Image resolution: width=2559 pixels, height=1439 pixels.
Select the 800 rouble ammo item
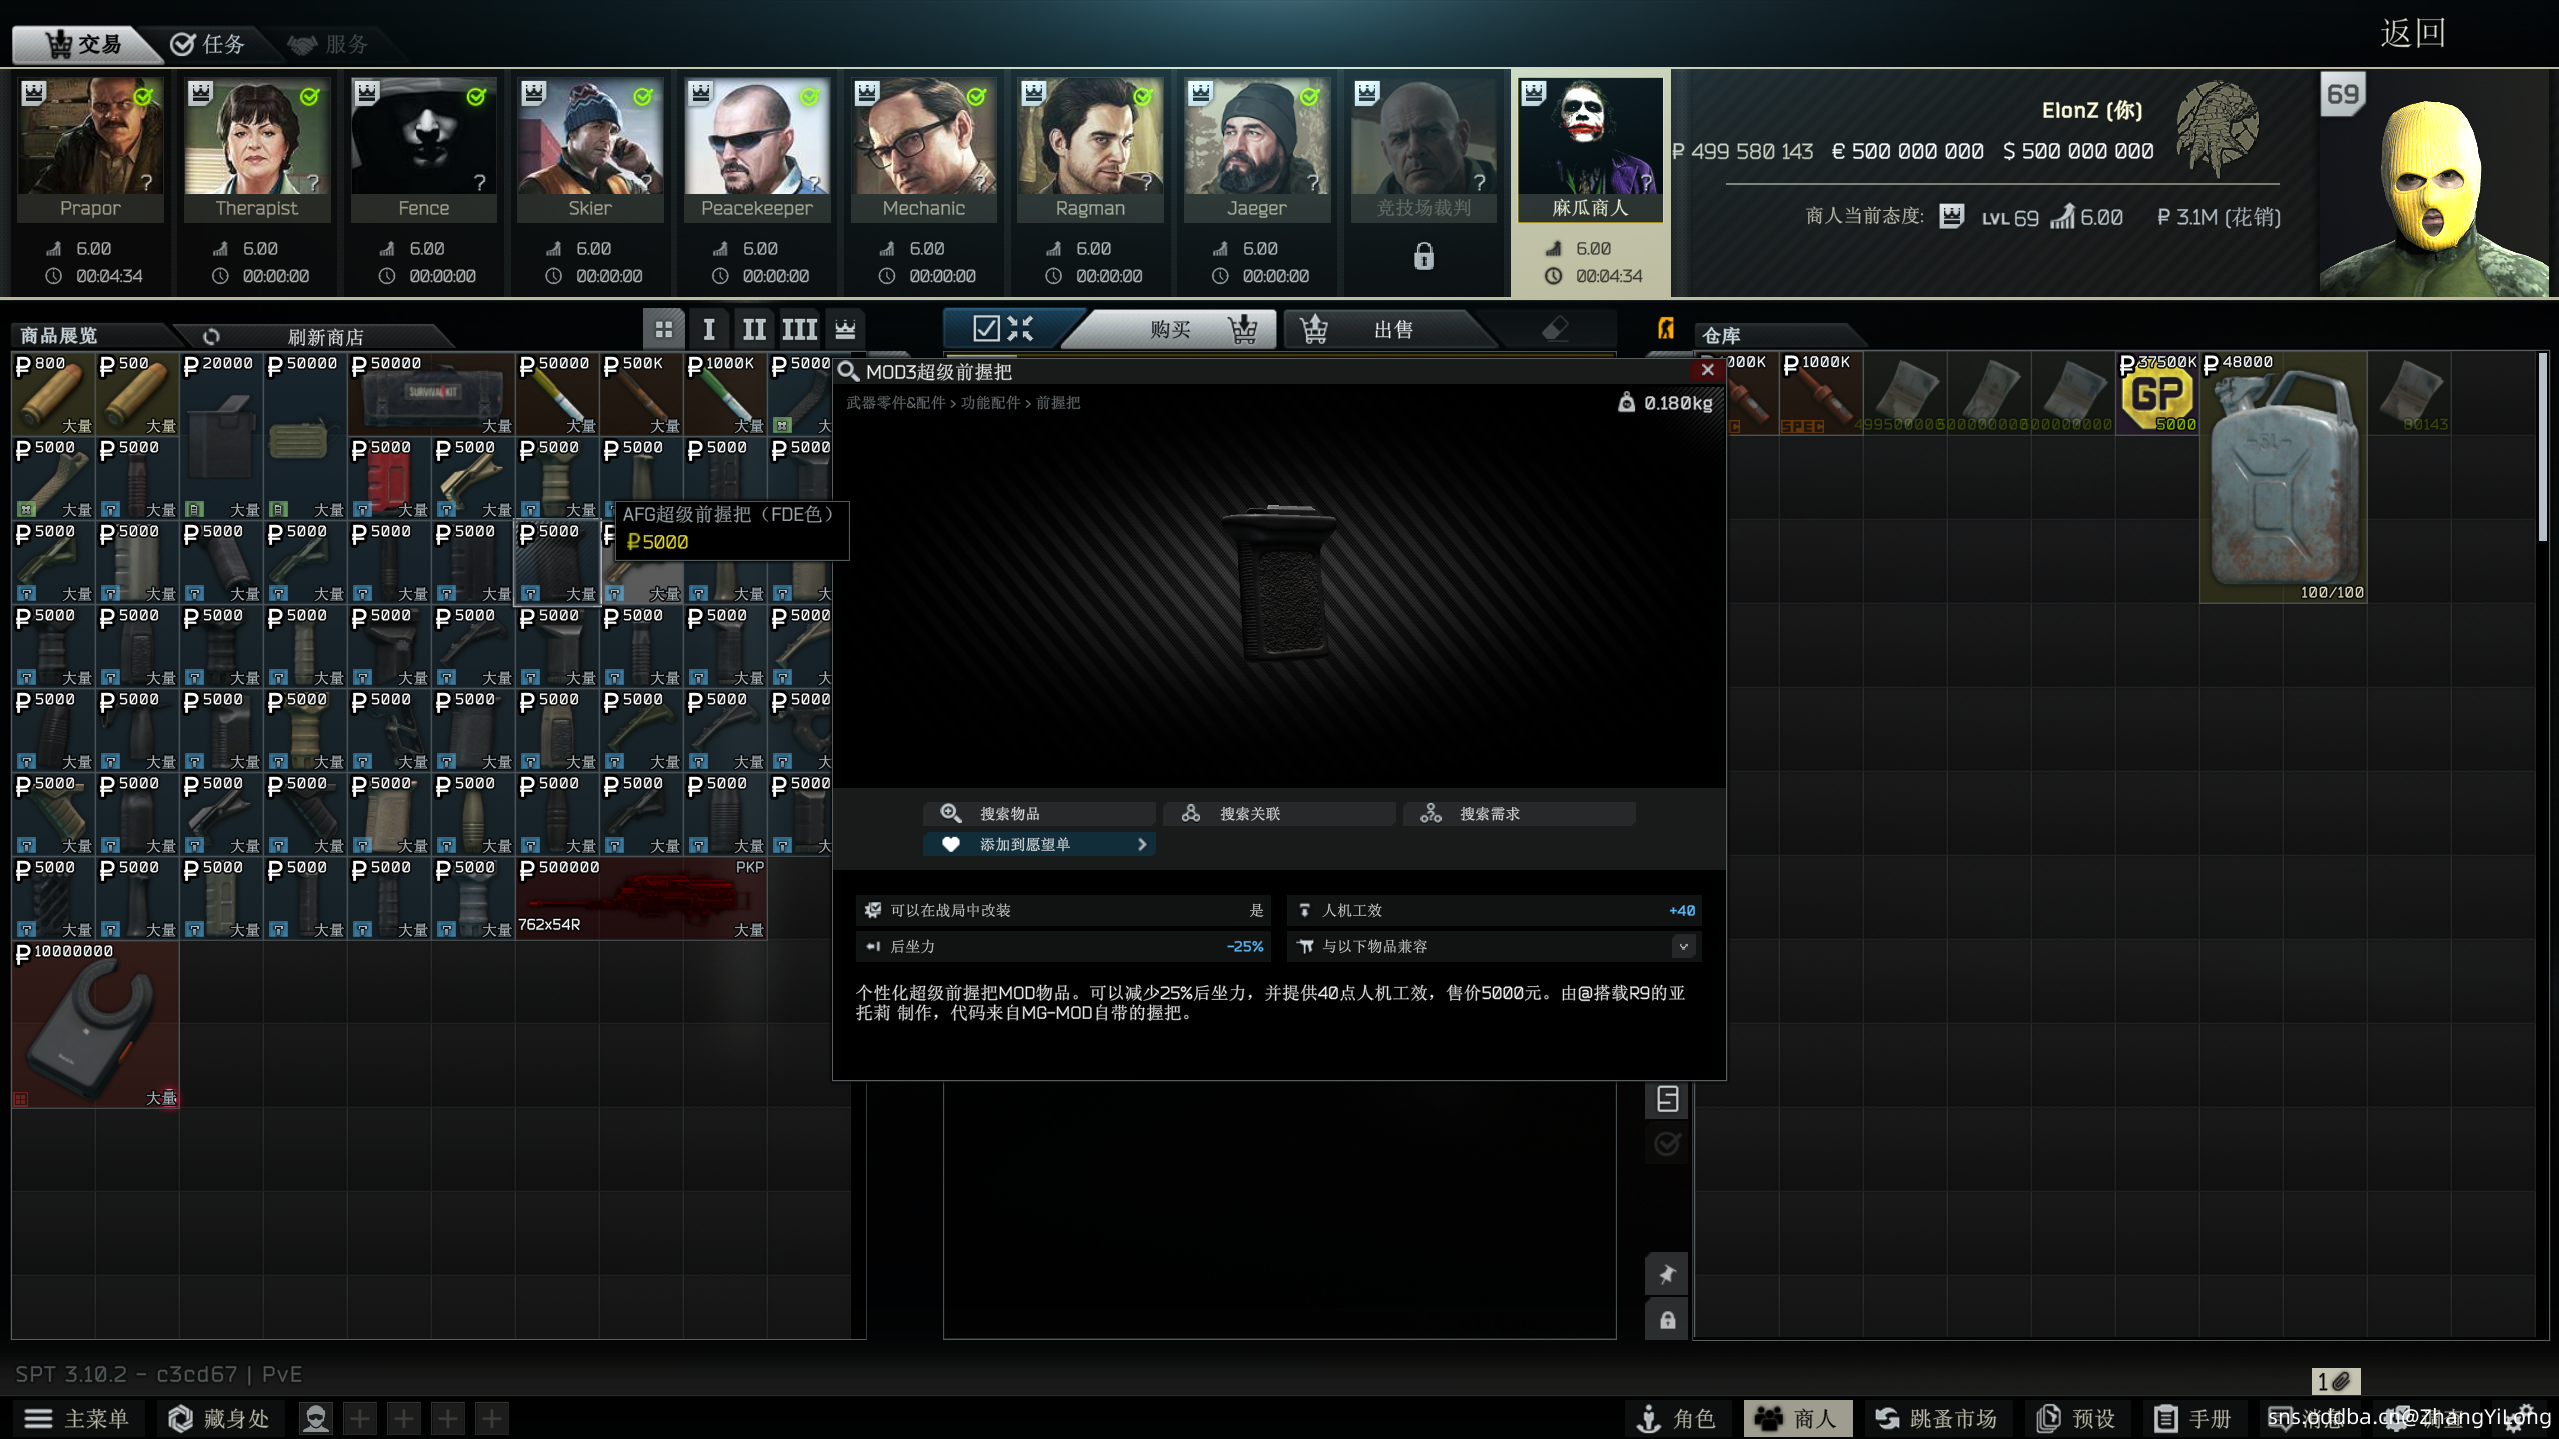coord(54,393)
